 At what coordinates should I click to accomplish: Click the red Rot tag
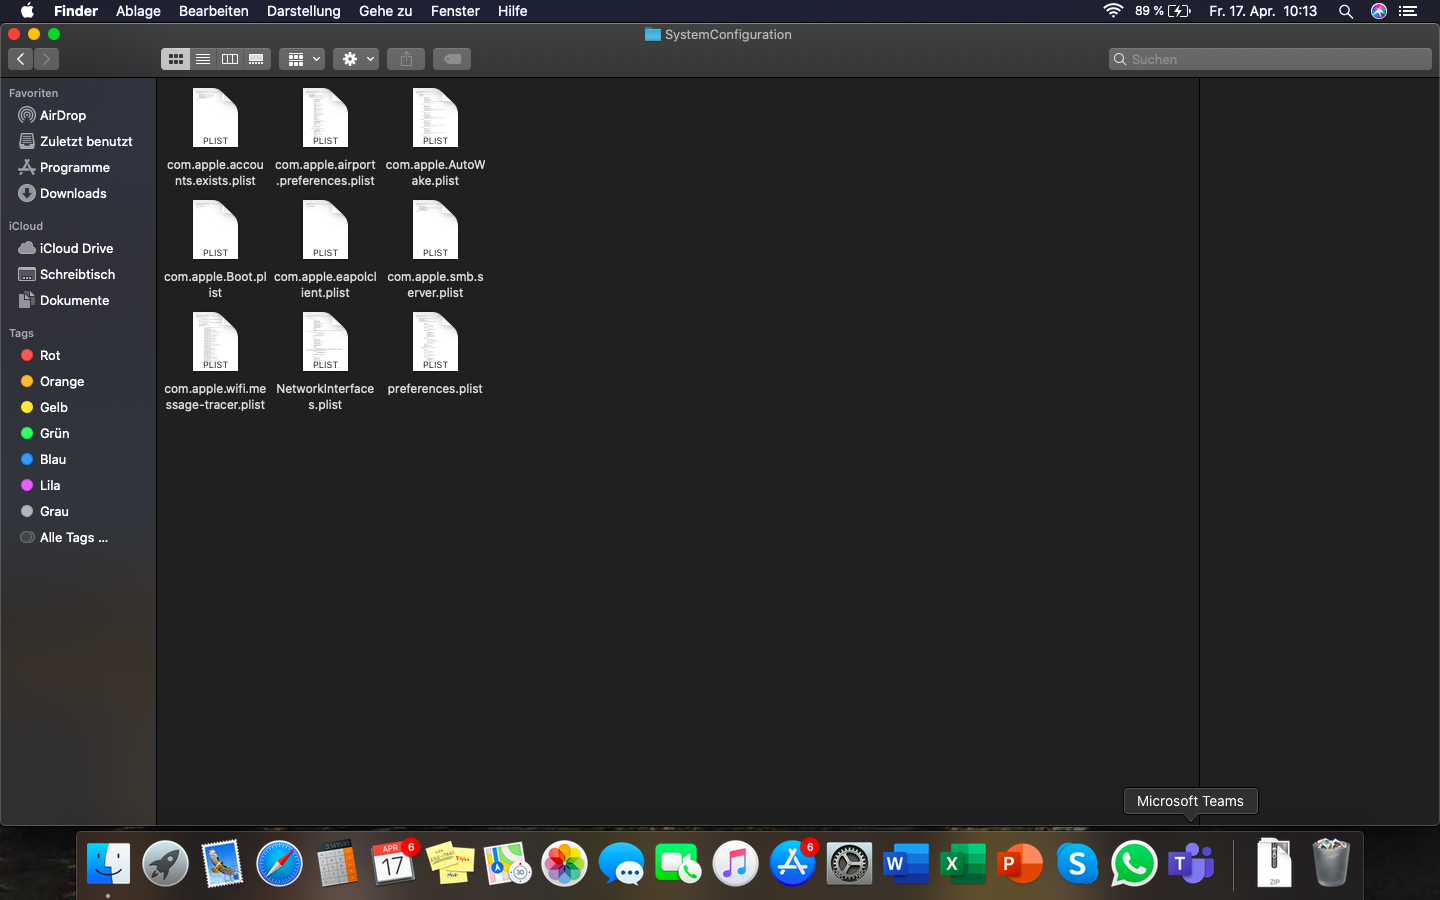tap(49, 355)
